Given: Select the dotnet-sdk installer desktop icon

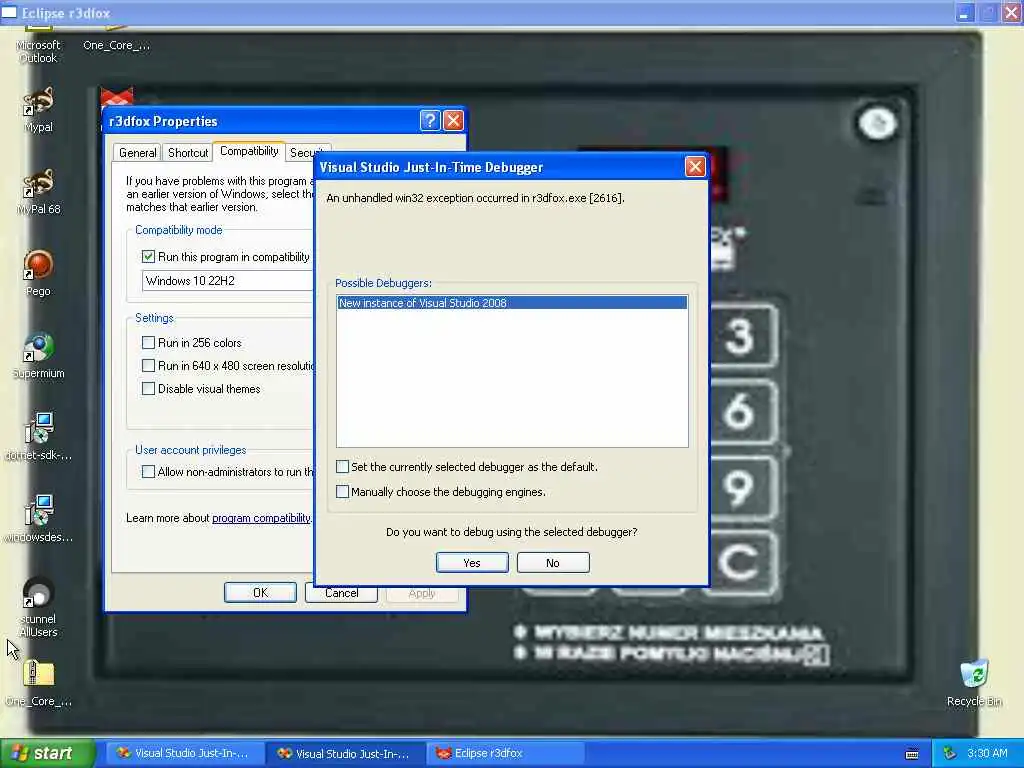Looking at the screenshot, I should coord(39,438).
